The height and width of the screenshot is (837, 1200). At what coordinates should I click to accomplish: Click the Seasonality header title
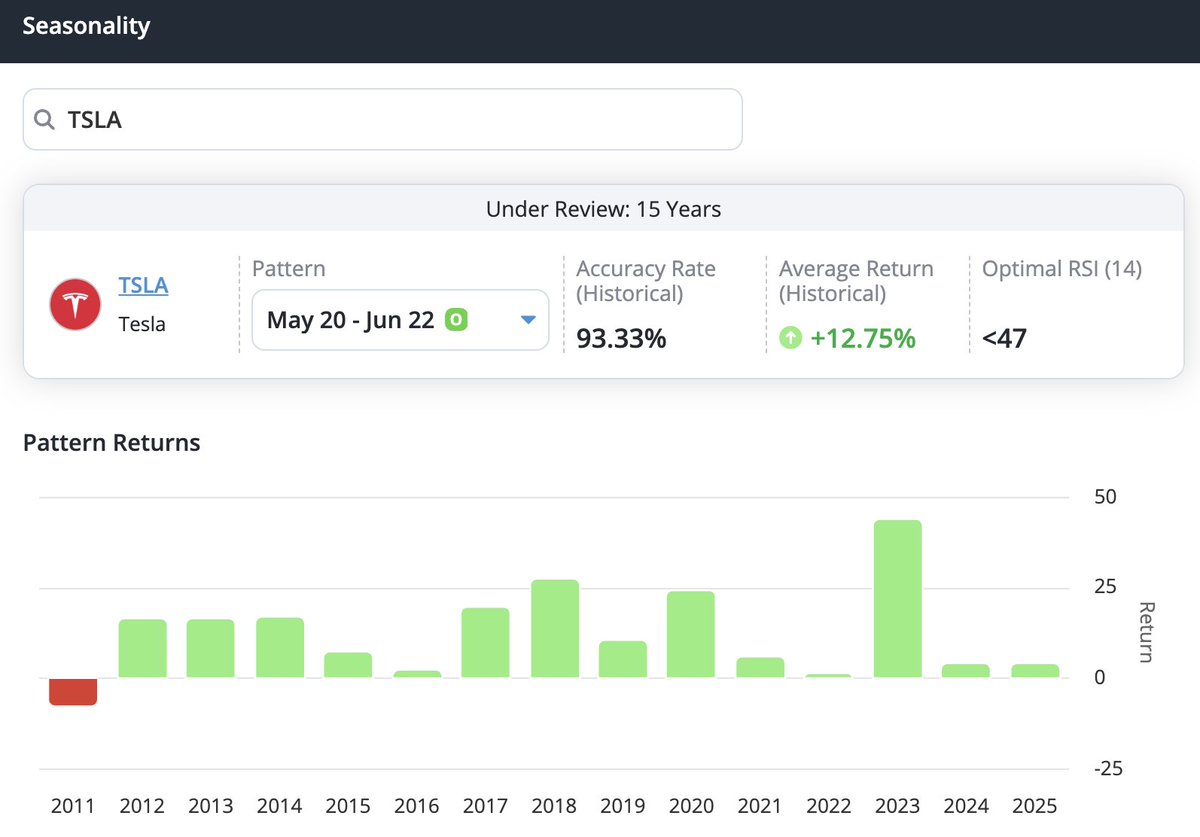(86, 26)
